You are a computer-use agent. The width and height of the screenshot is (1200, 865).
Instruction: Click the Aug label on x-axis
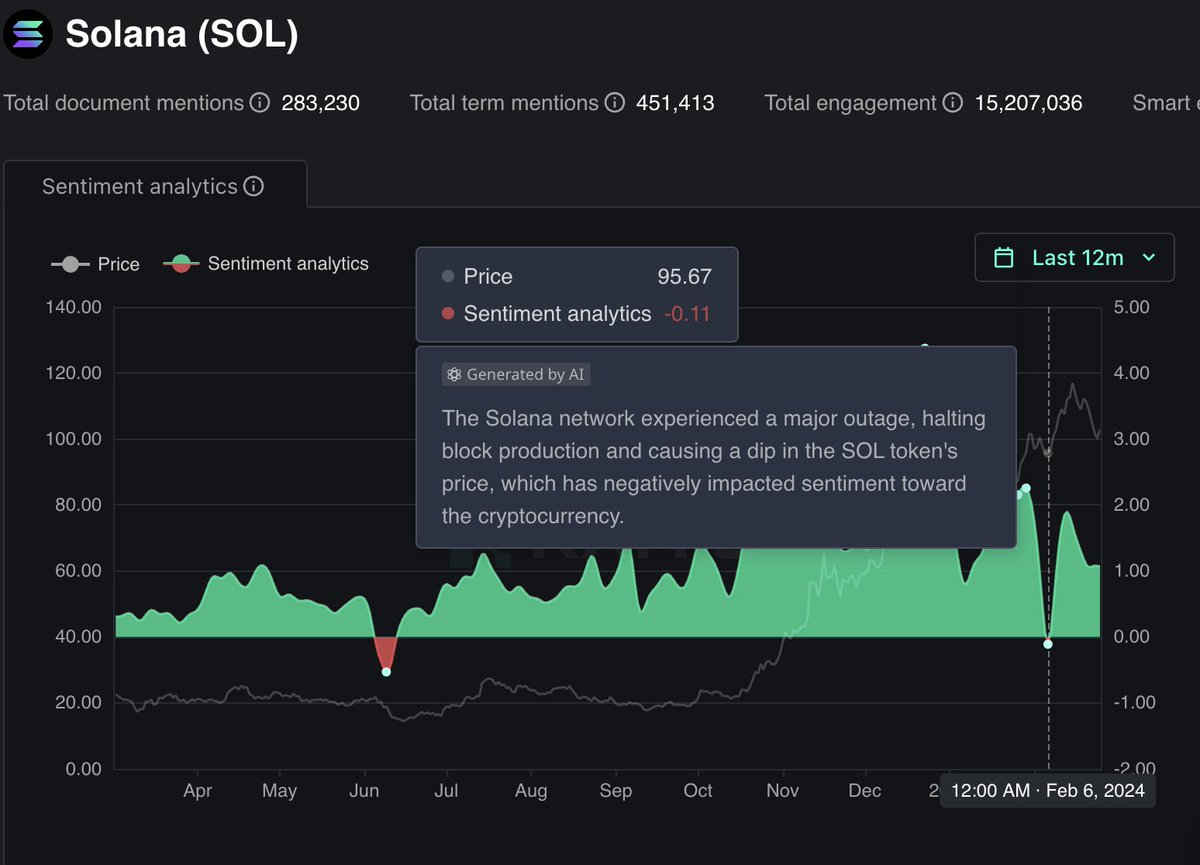[531, 791]
